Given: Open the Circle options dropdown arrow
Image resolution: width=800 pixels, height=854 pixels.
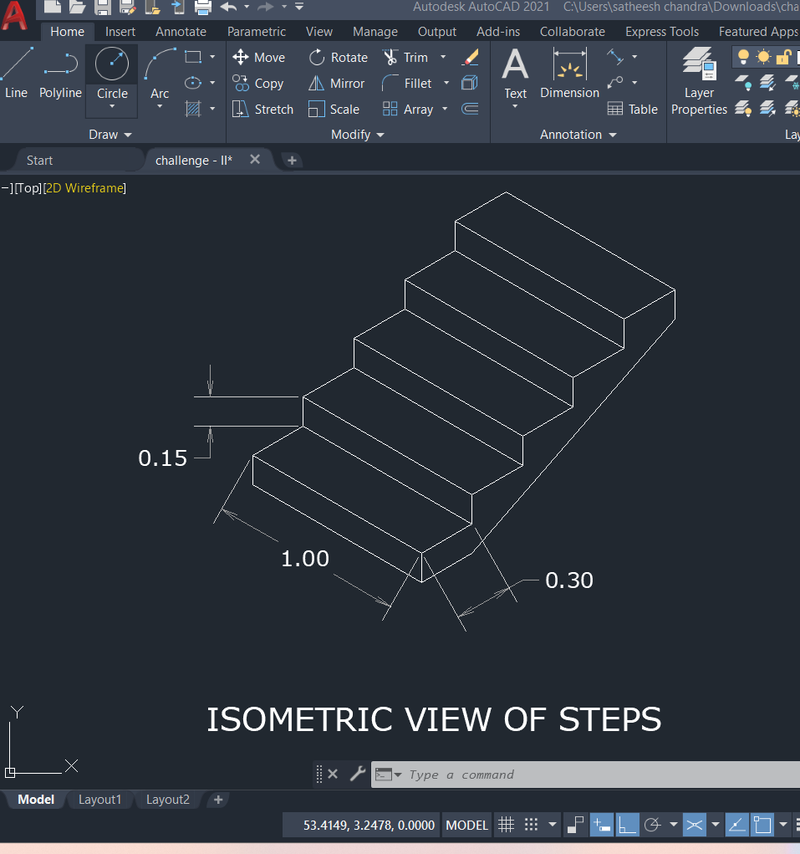Looking at the screenshot, I should (112, 107).
